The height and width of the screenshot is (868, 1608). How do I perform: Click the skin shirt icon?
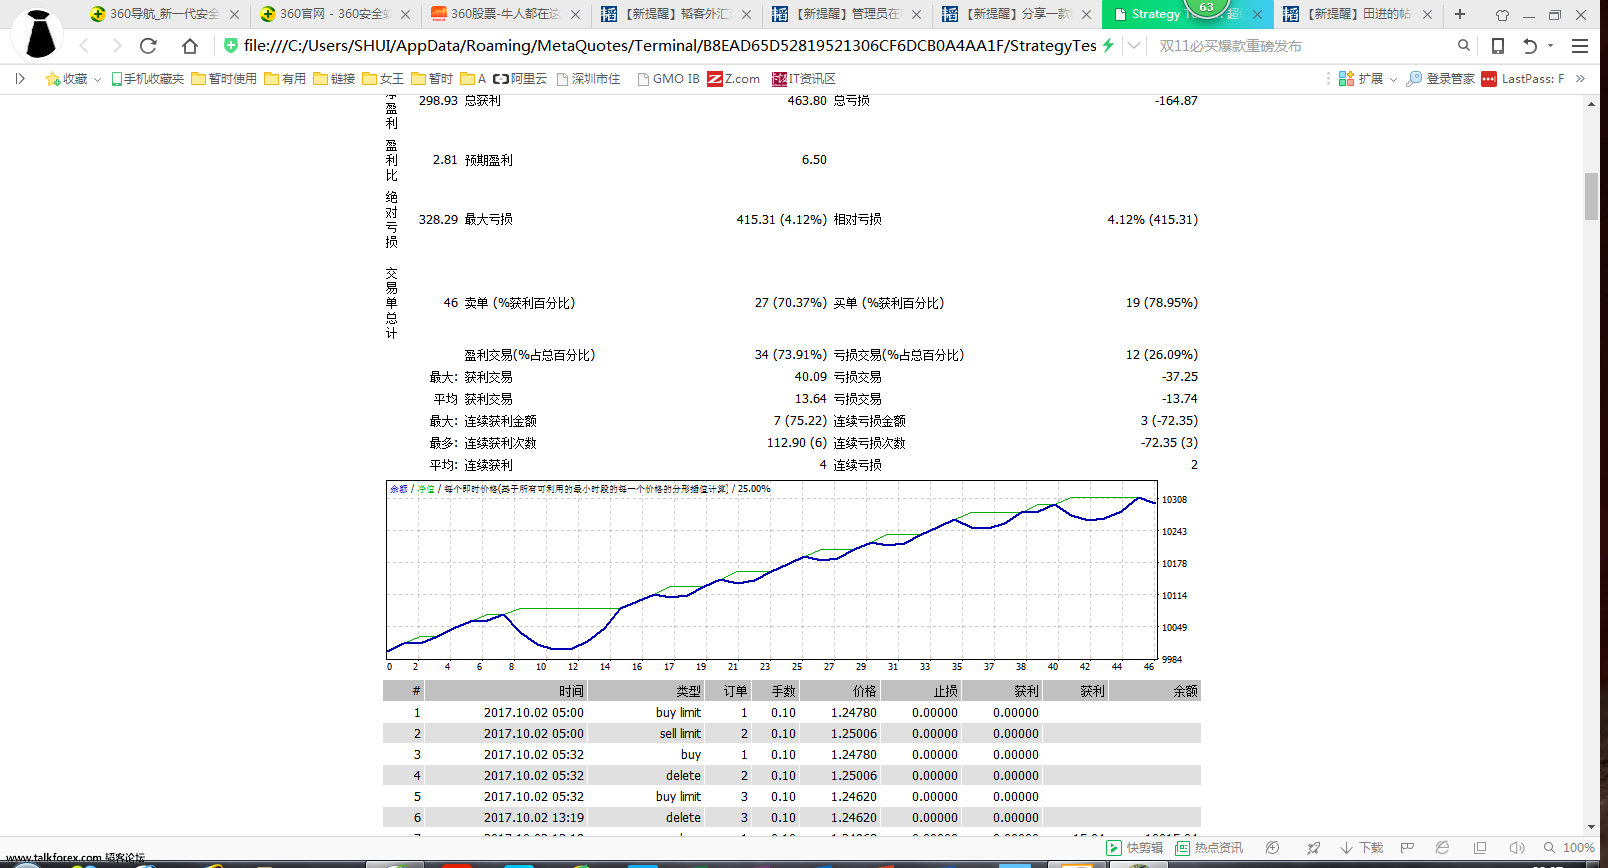click(x=1502, y=15)
